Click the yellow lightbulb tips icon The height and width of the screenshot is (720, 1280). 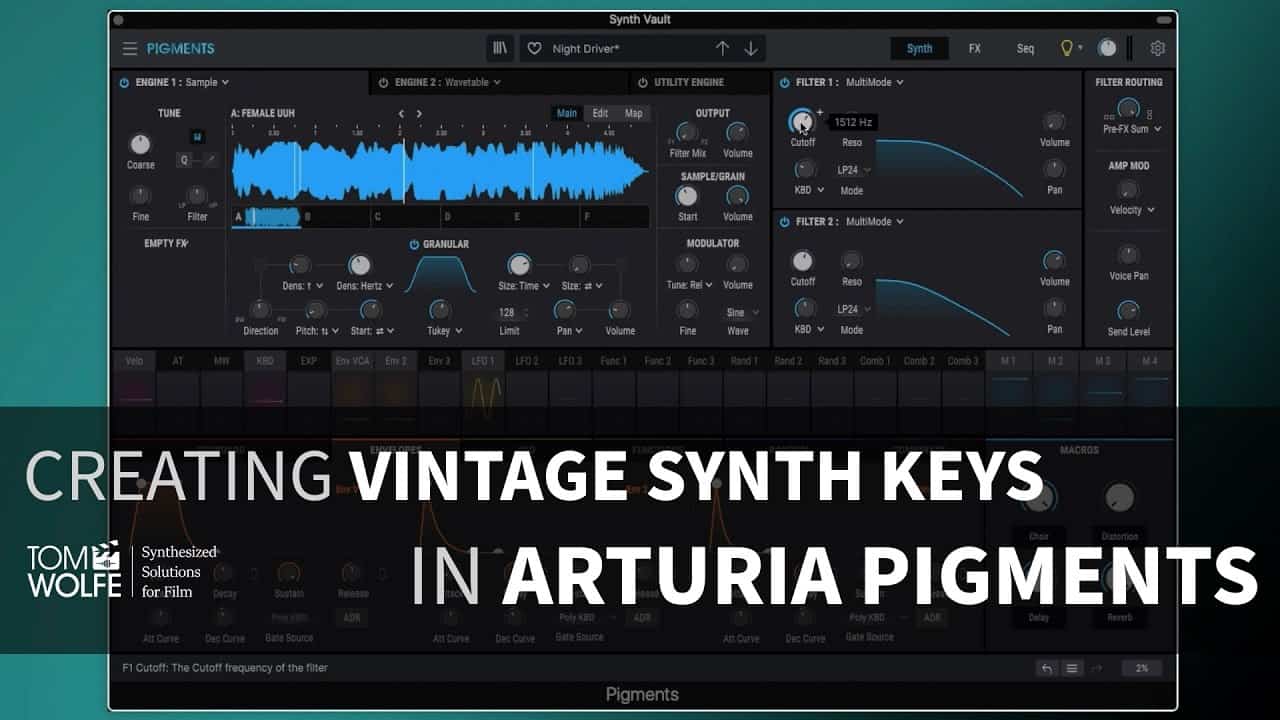click(1067, 48)
